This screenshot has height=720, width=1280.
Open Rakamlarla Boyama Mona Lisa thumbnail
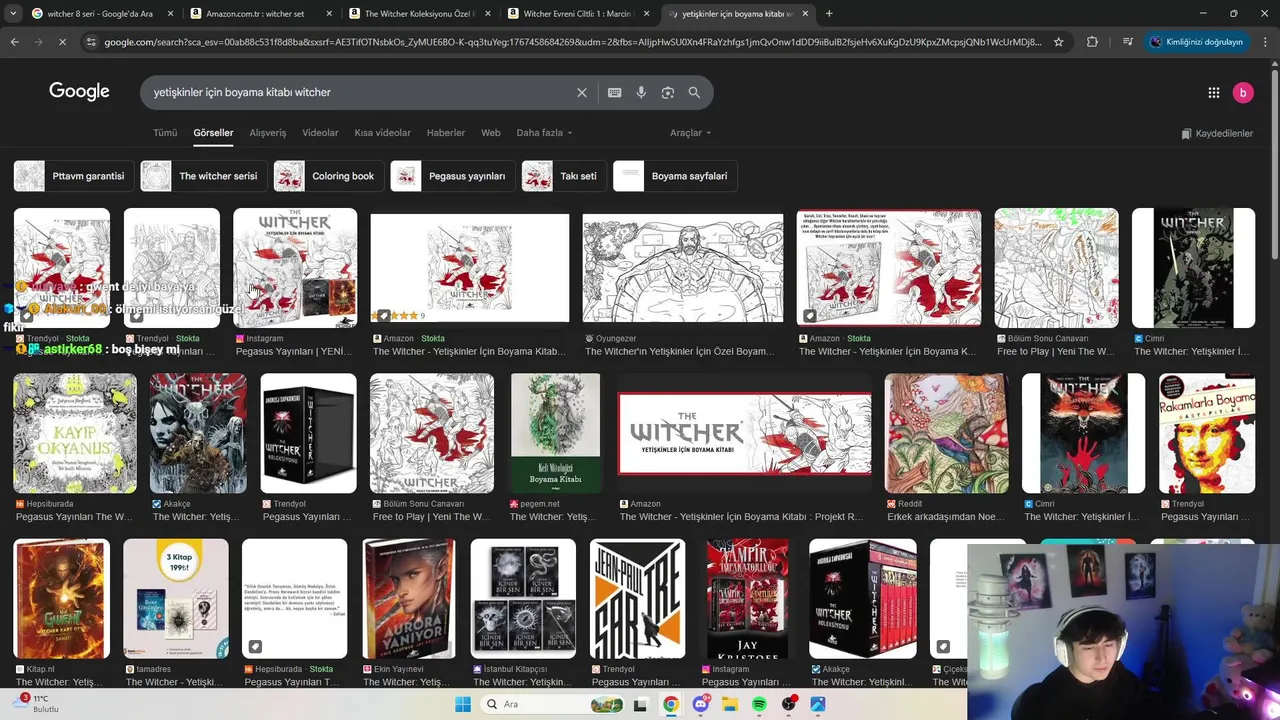point(1207,433)
